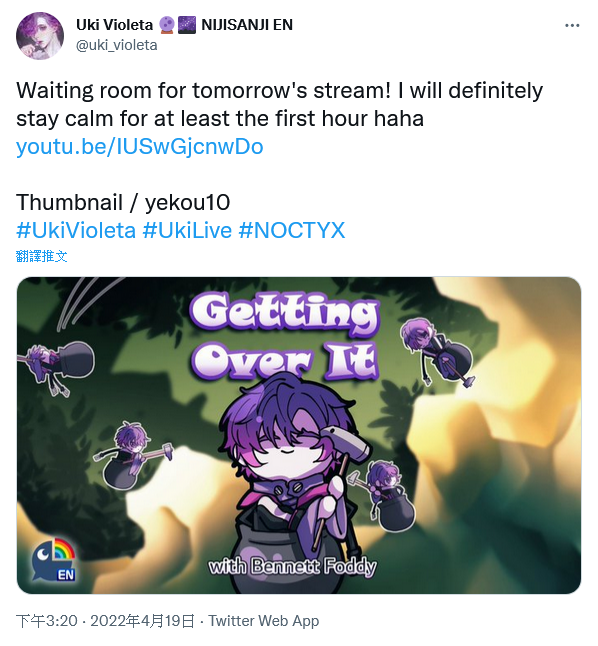Click the tweet timestamp 下午3:20 · 2022年4月19日
Viewport: 598px width, 646px height.
(106, 620)
